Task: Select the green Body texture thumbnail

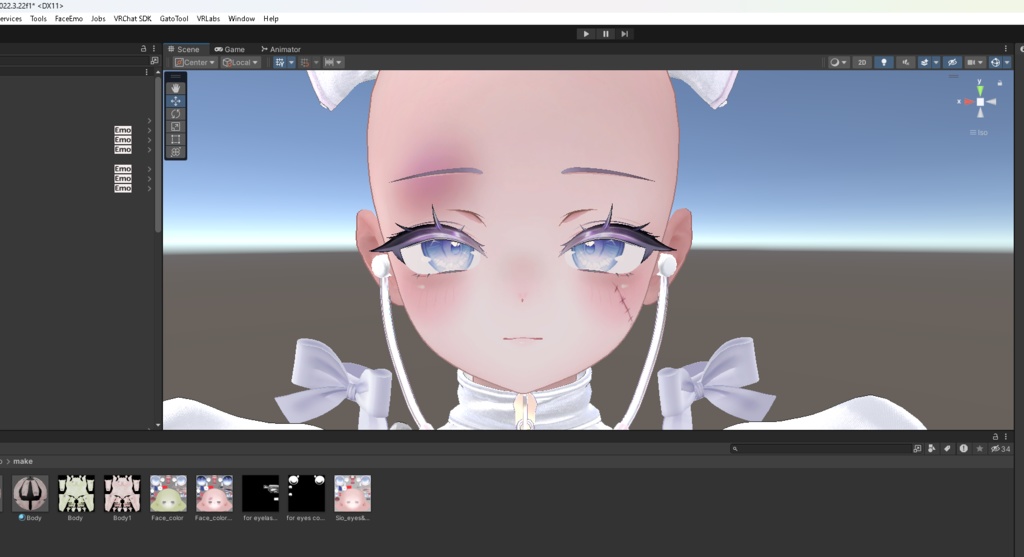Action: coord(76,494)
